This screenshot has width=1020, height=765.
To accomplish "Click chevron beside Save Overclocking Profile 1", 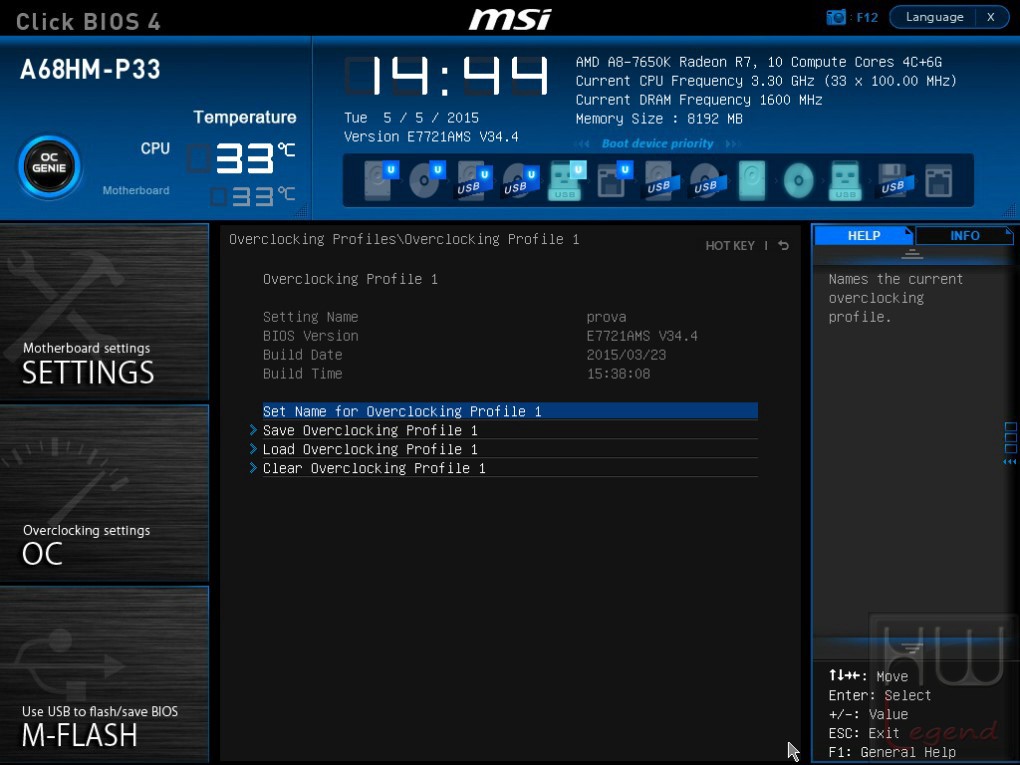I will (x=253, y=430).
